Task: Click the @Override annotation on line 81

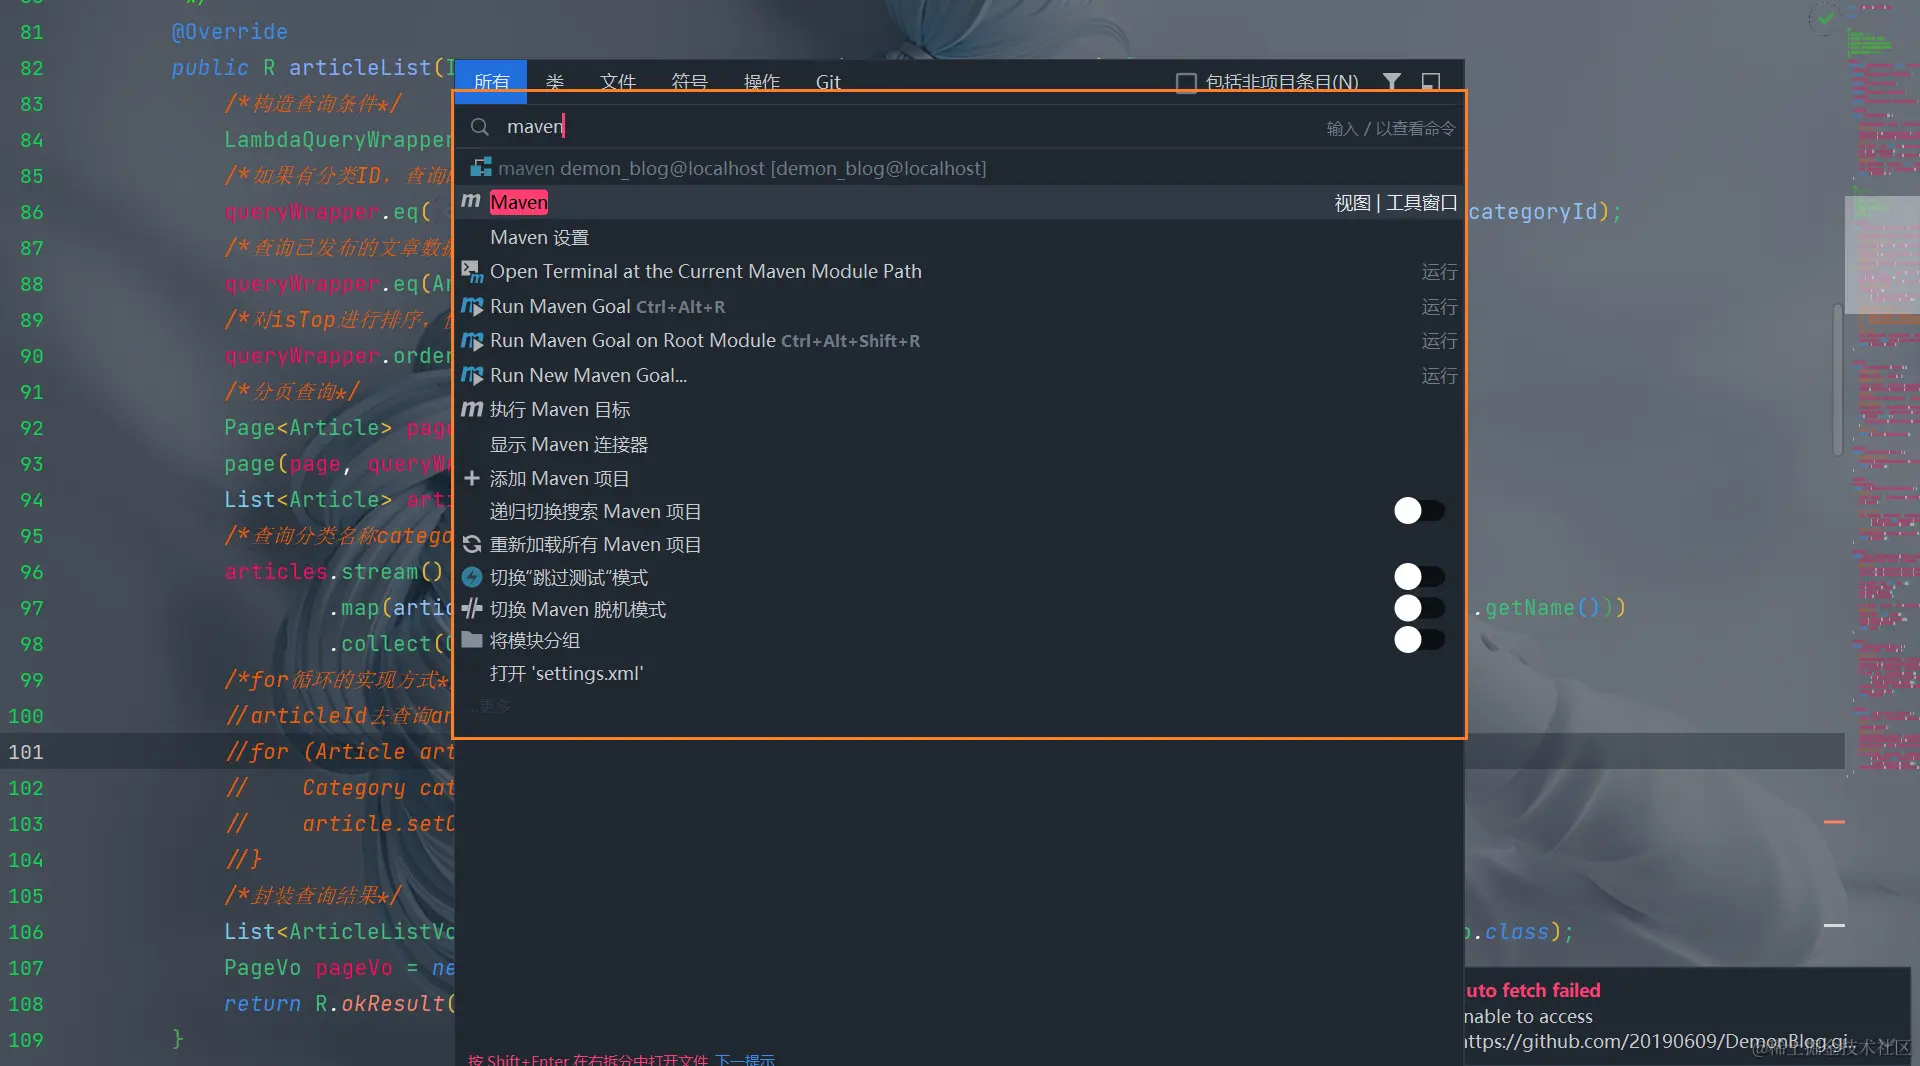Action: [229, 32]
